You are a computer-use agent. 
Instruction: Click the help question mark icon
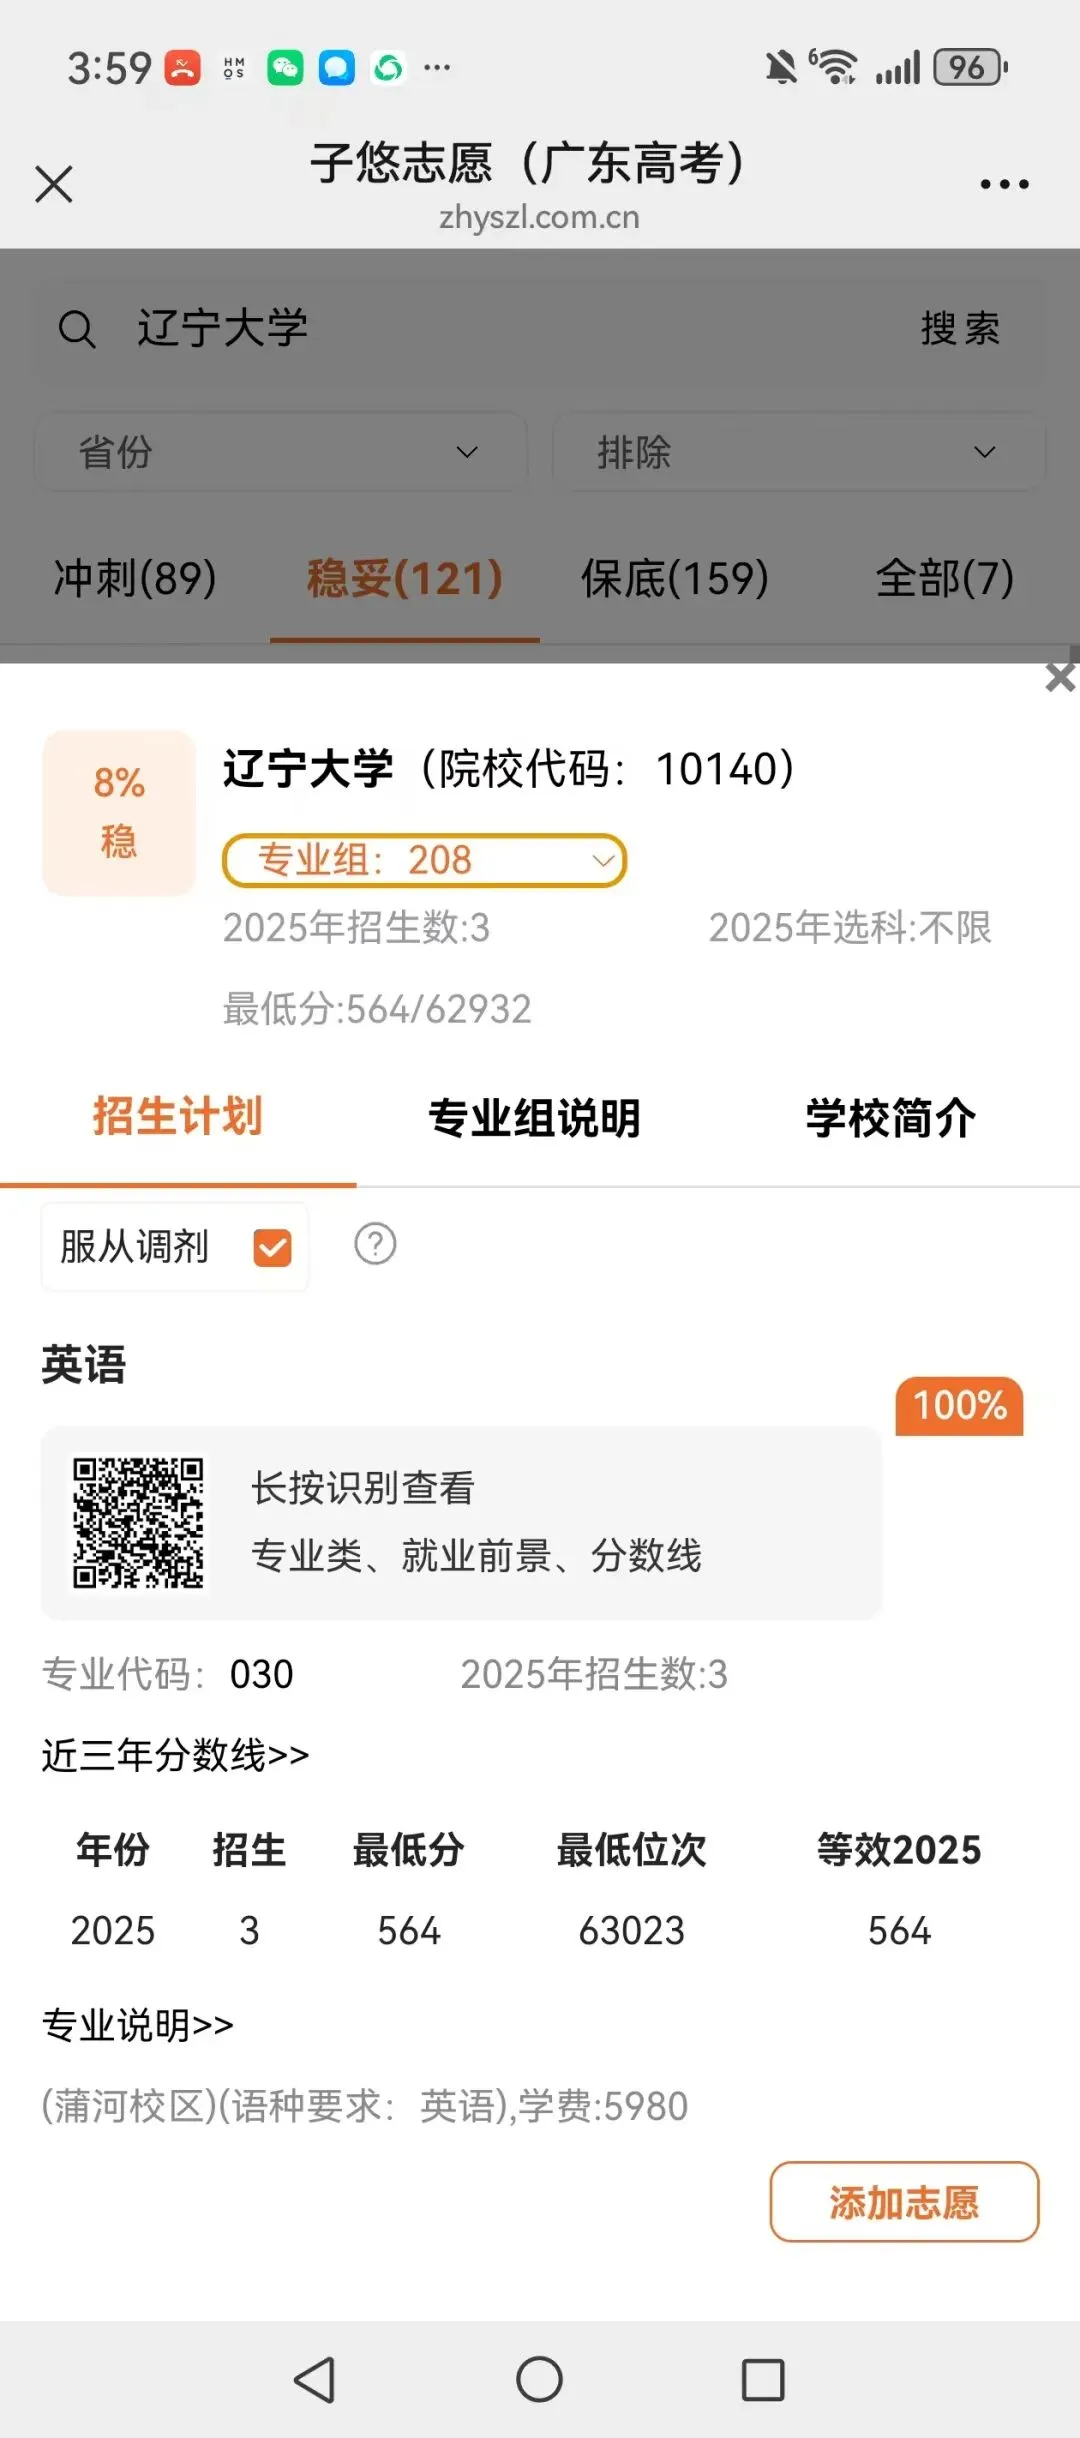(375, 1245)
